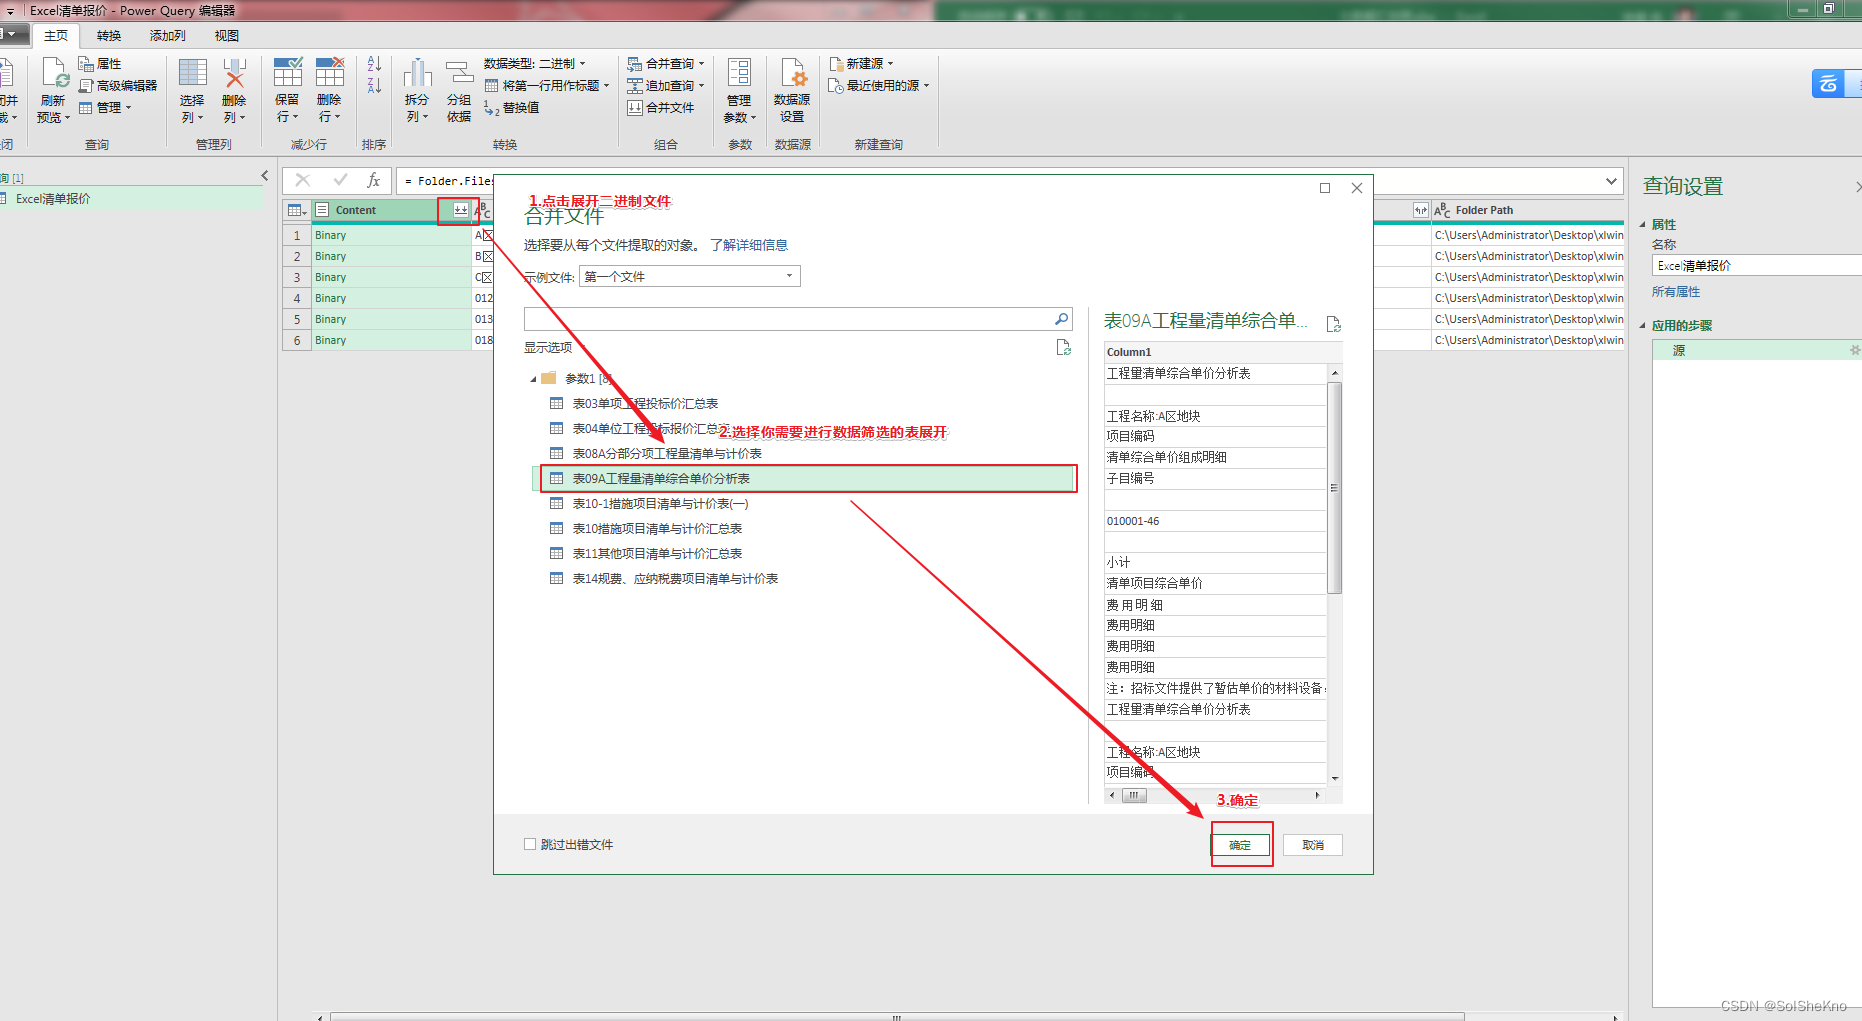Click the search magnifier in dialog
Screen dimensions: 1862x1021
click(1061, 319)
